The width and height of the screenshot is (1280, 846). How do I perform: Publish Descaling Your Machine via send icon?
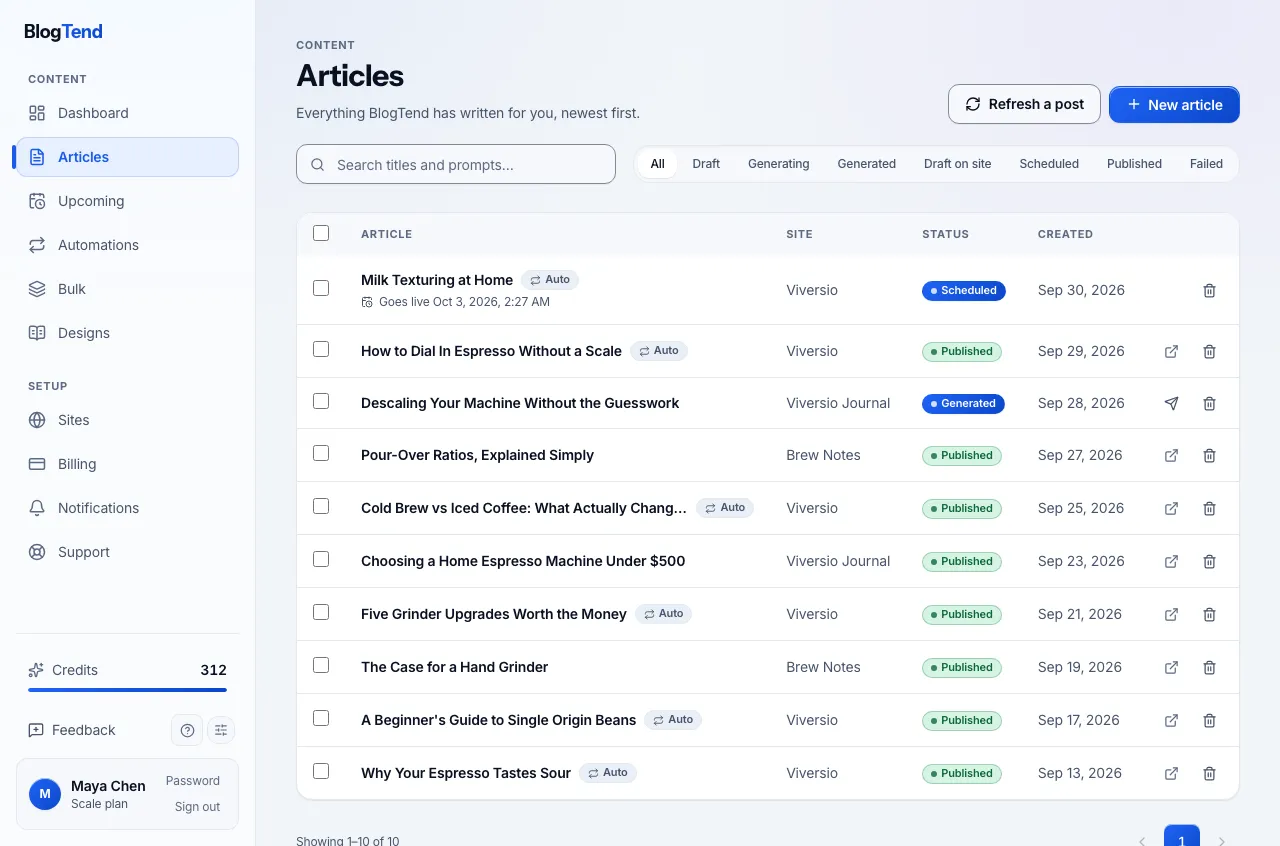[x=1171, y=404]
